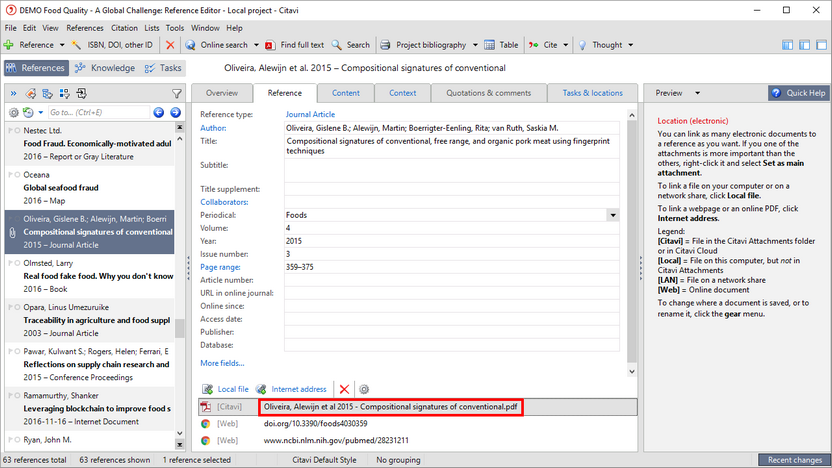Click the Recent changes button in the status bar

pos(794,460)
